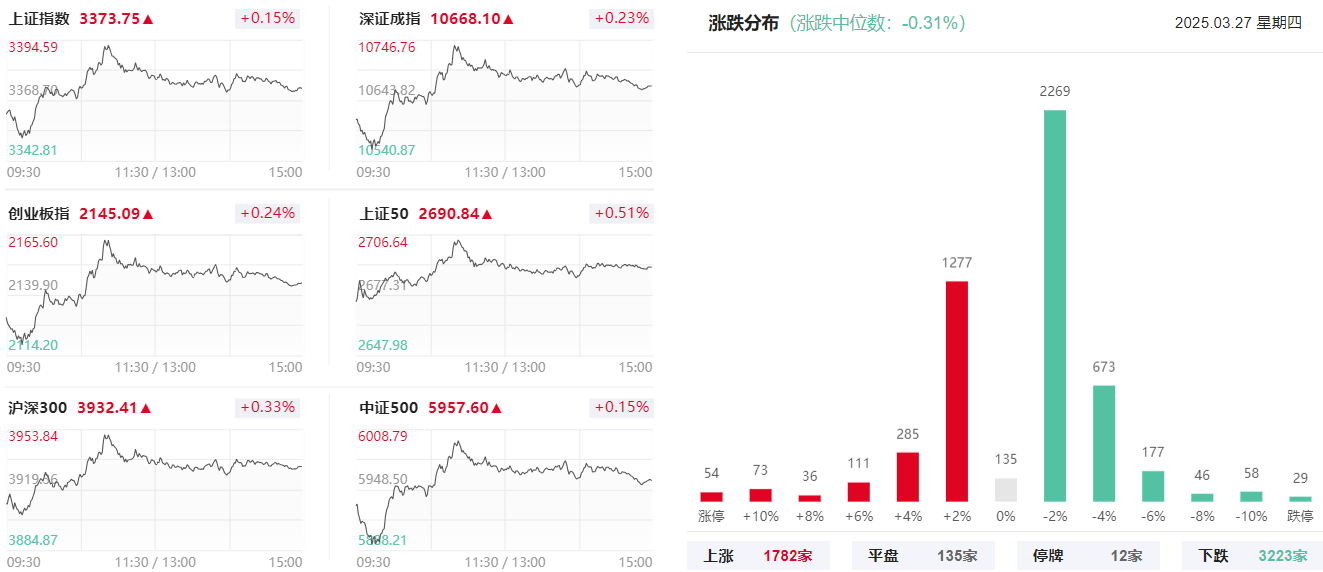Click the red up-arrow beside 上证指数 3373.75
Screen dimensions: 1323x572
pyautogui.click(x=148, y=19)
